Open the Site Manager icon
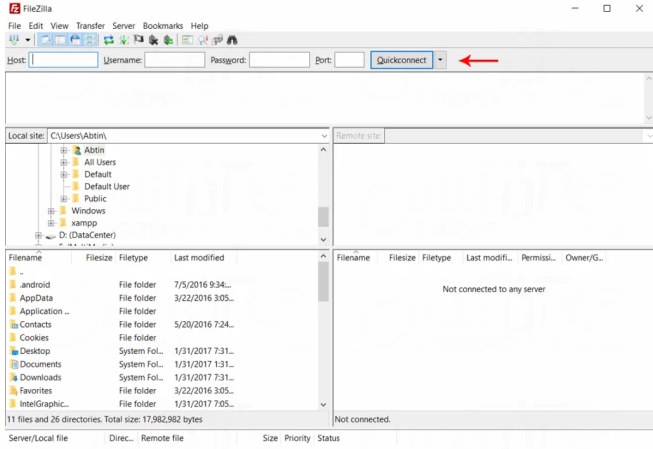This screenshot has width=653, height=449. [x=14, y=40]
